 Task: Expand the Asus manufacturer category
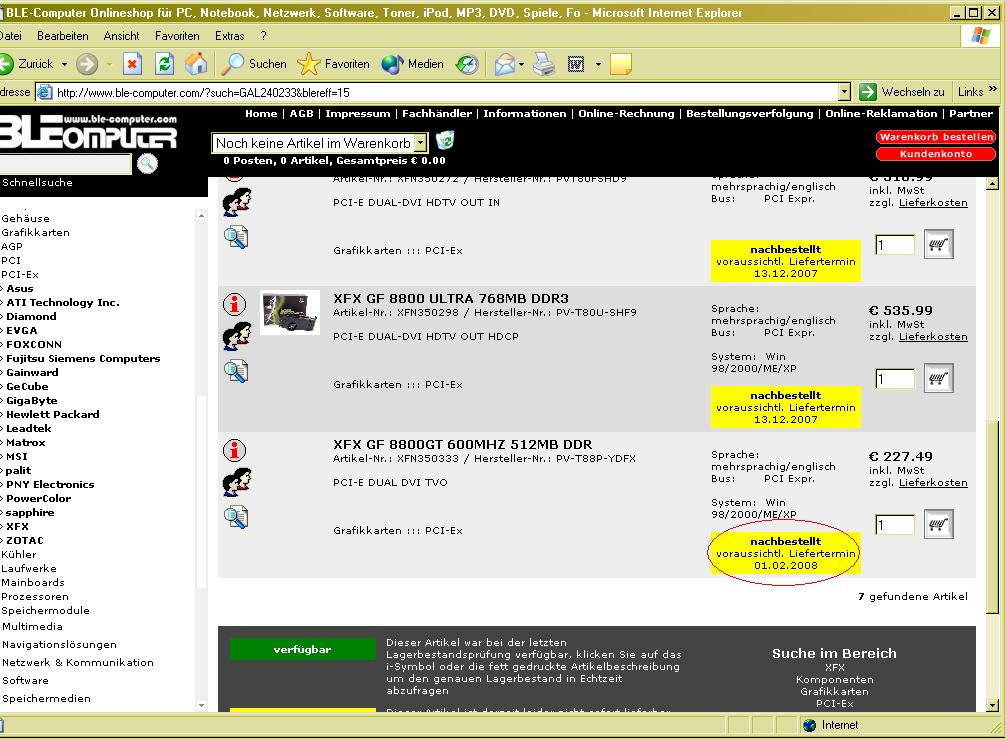pyautogui.click(x=20, y=288)
